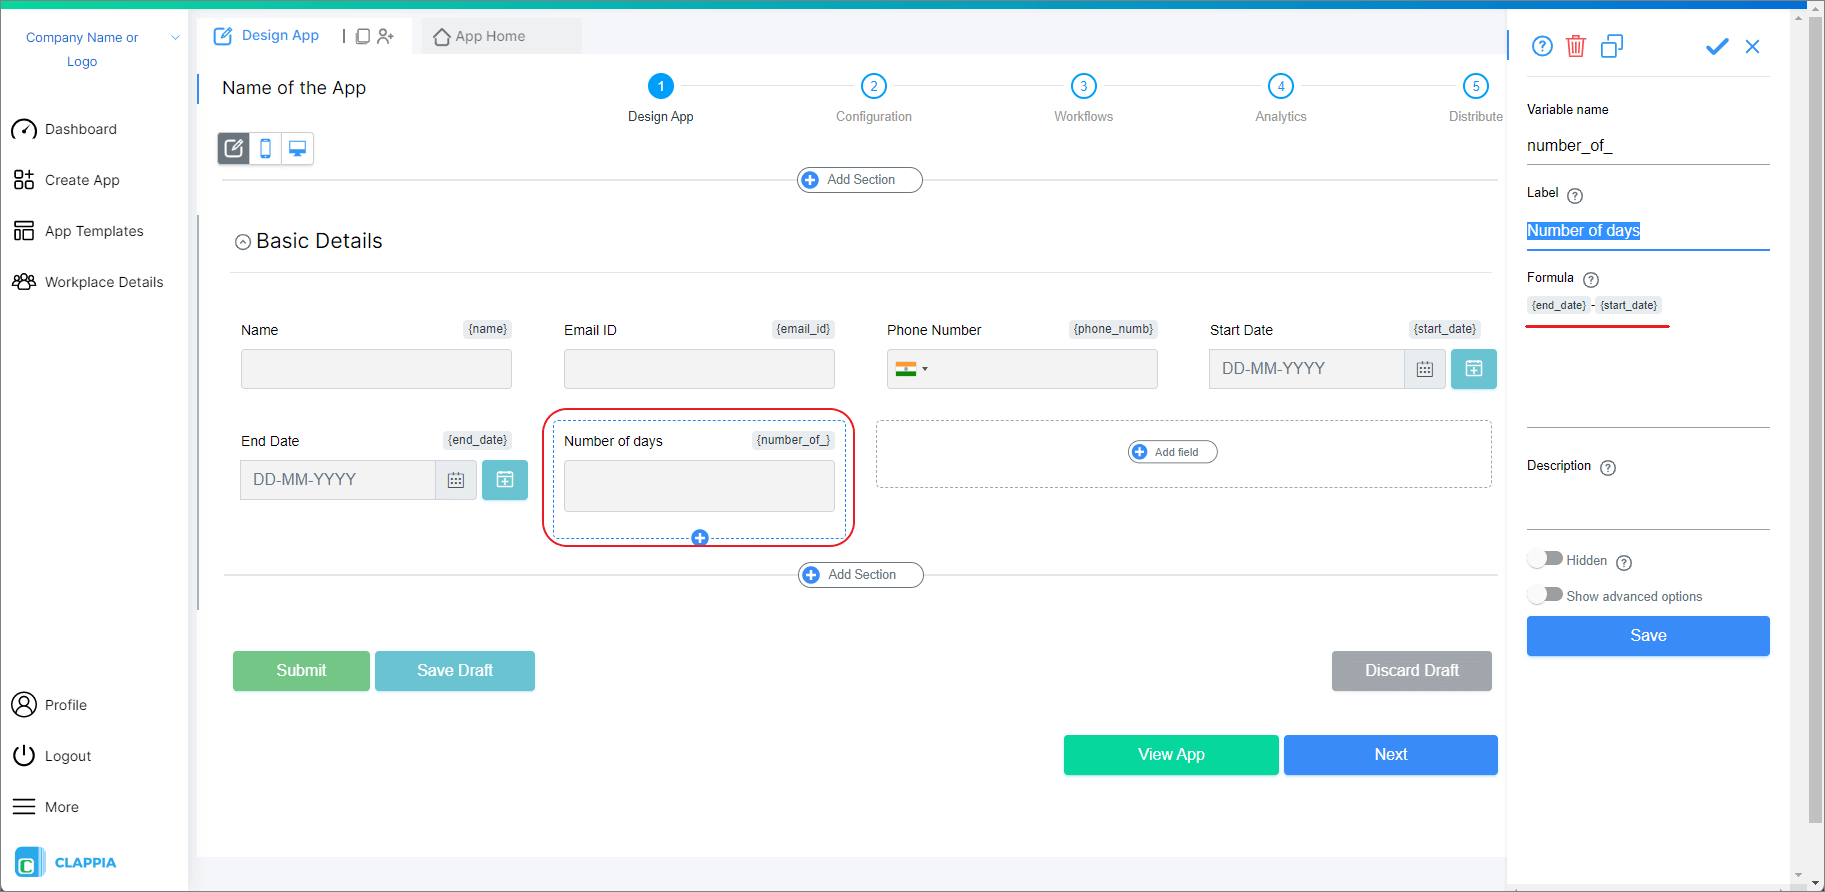Click the Description help question mark
Viewport: 1825px width, 892px height.
click(x=1608, y=468)
